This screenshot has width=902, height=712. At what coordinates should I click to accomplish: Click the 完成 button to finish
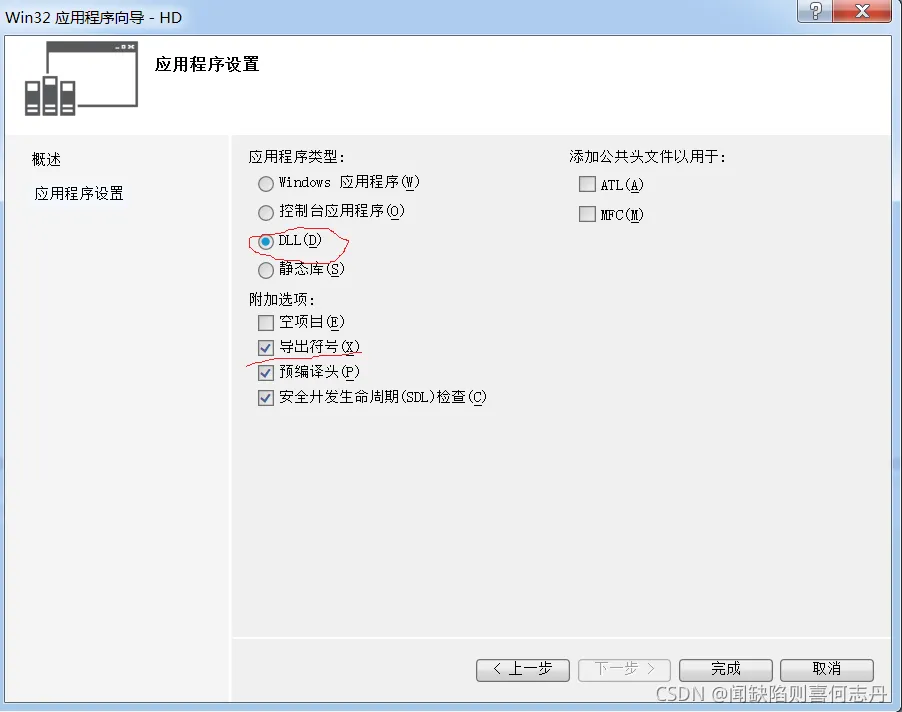point(725,669)
